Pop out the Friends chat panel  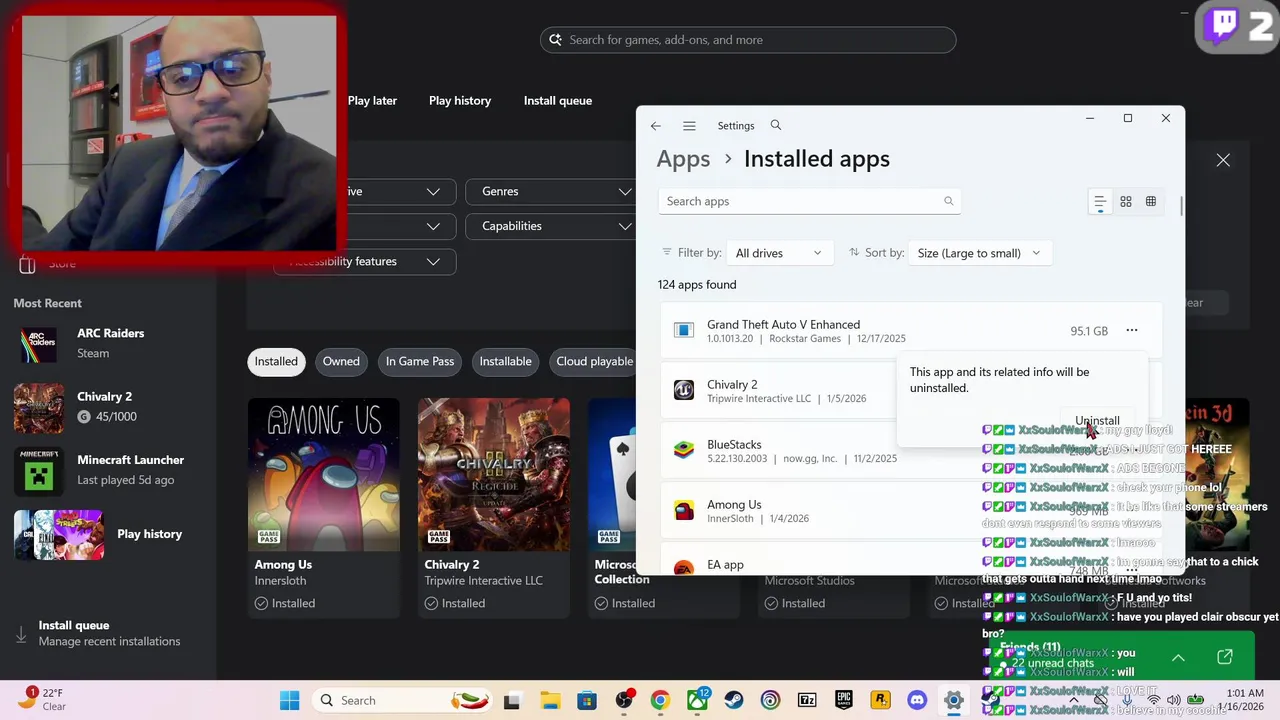pos(1225,657)
